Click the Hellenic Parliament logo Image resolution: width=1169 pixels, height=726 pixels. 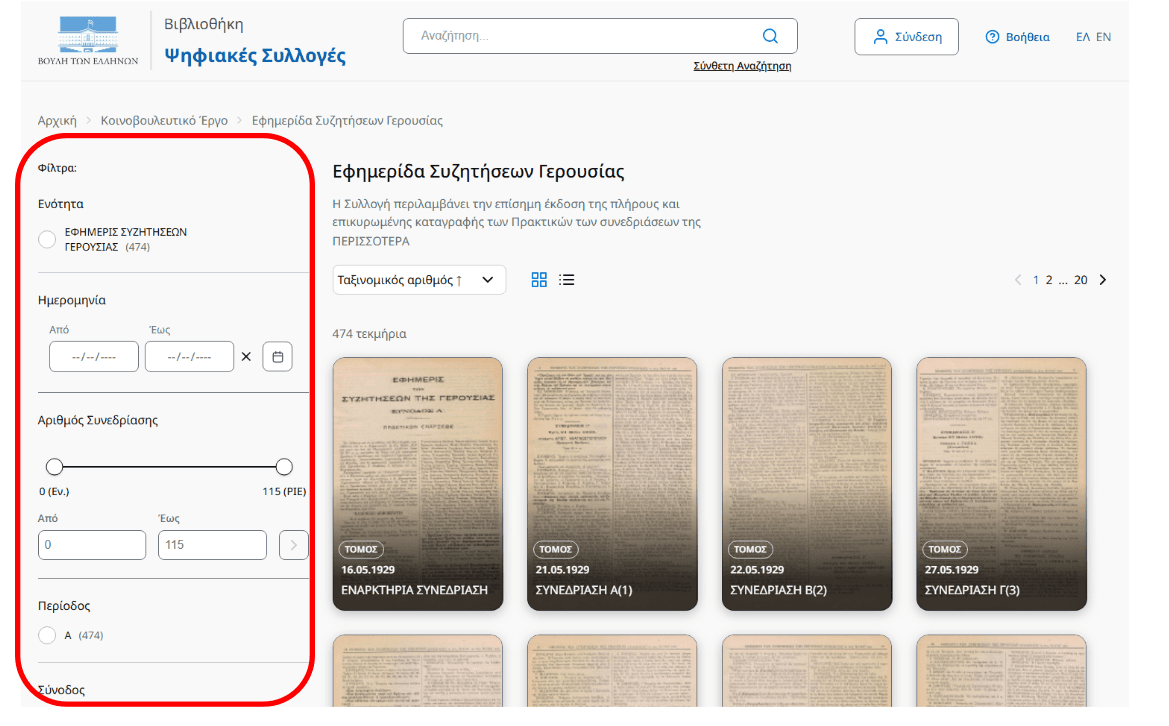pos(88,40)
